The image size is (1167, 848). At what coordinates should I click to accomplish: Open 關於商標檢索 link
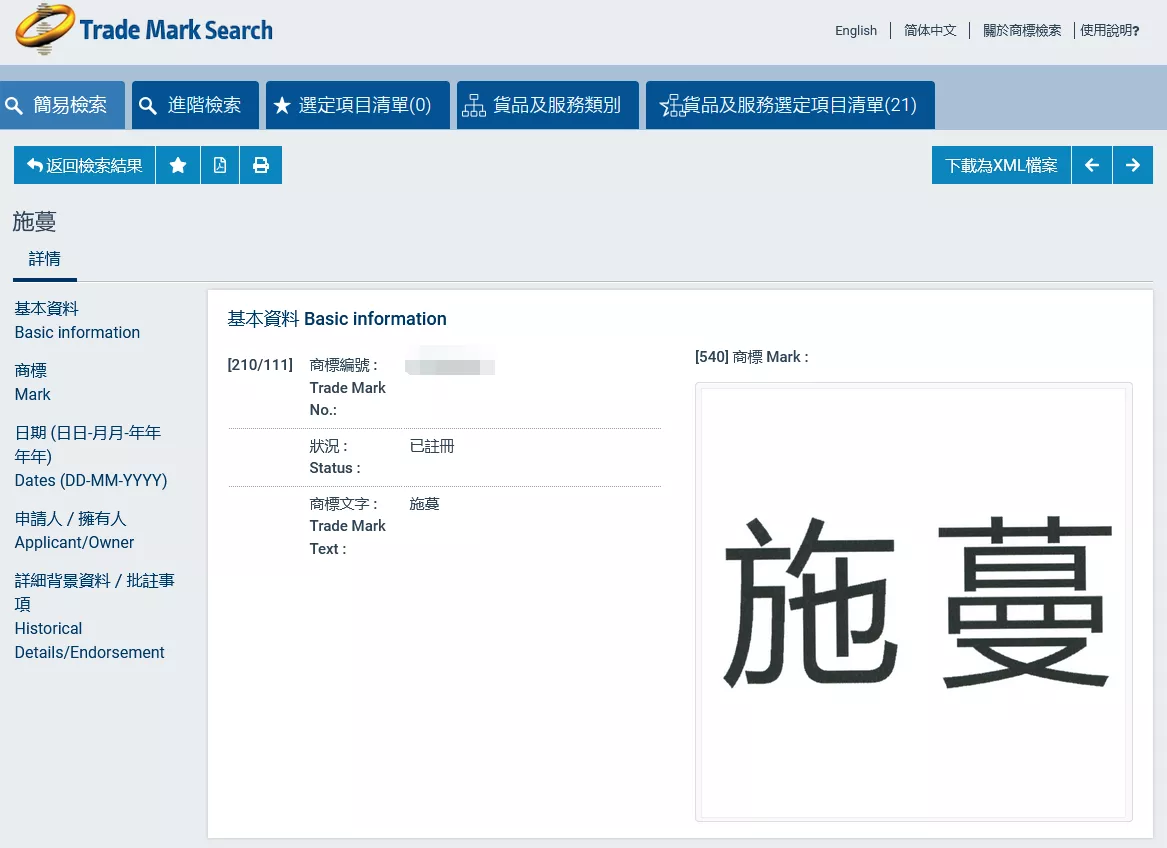pos(1022,31)
